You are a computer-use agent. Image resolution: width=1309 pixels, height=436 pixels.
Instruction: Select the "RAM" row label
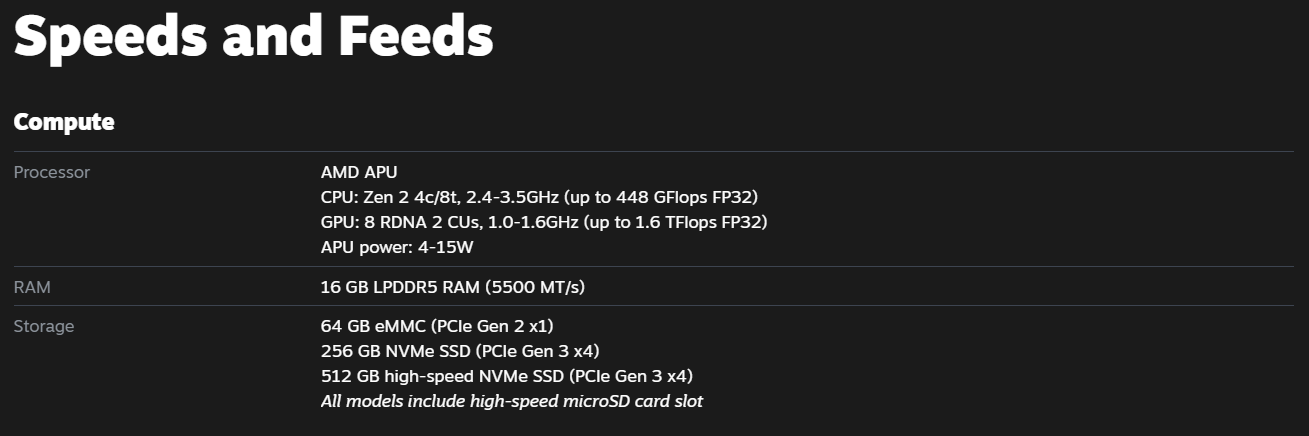pos(32,288)
